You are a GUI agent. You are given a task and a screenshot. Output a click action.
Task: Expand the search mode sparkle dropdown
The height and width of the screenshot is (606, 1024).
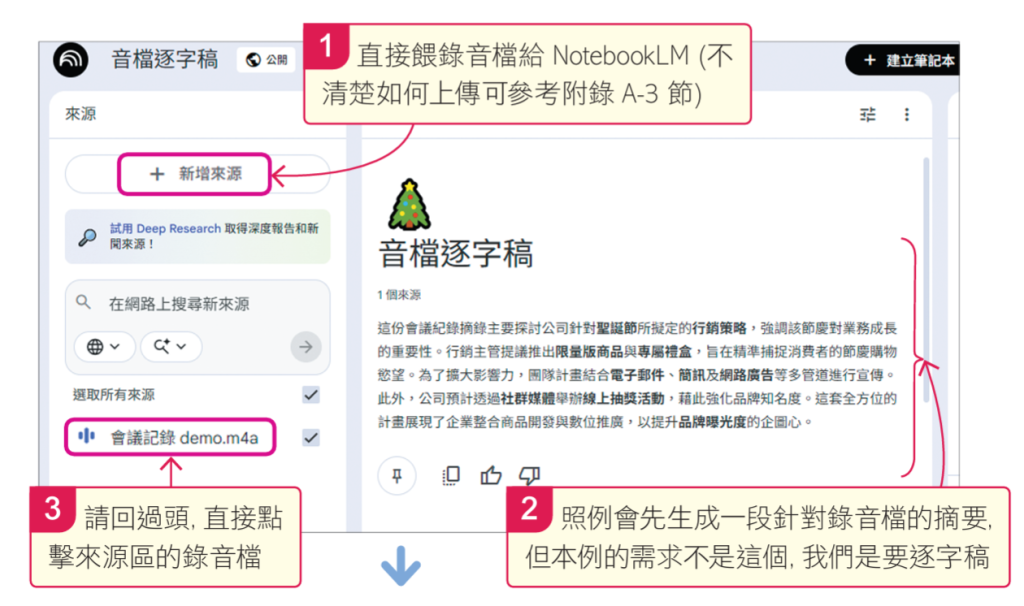click(170, 347)
